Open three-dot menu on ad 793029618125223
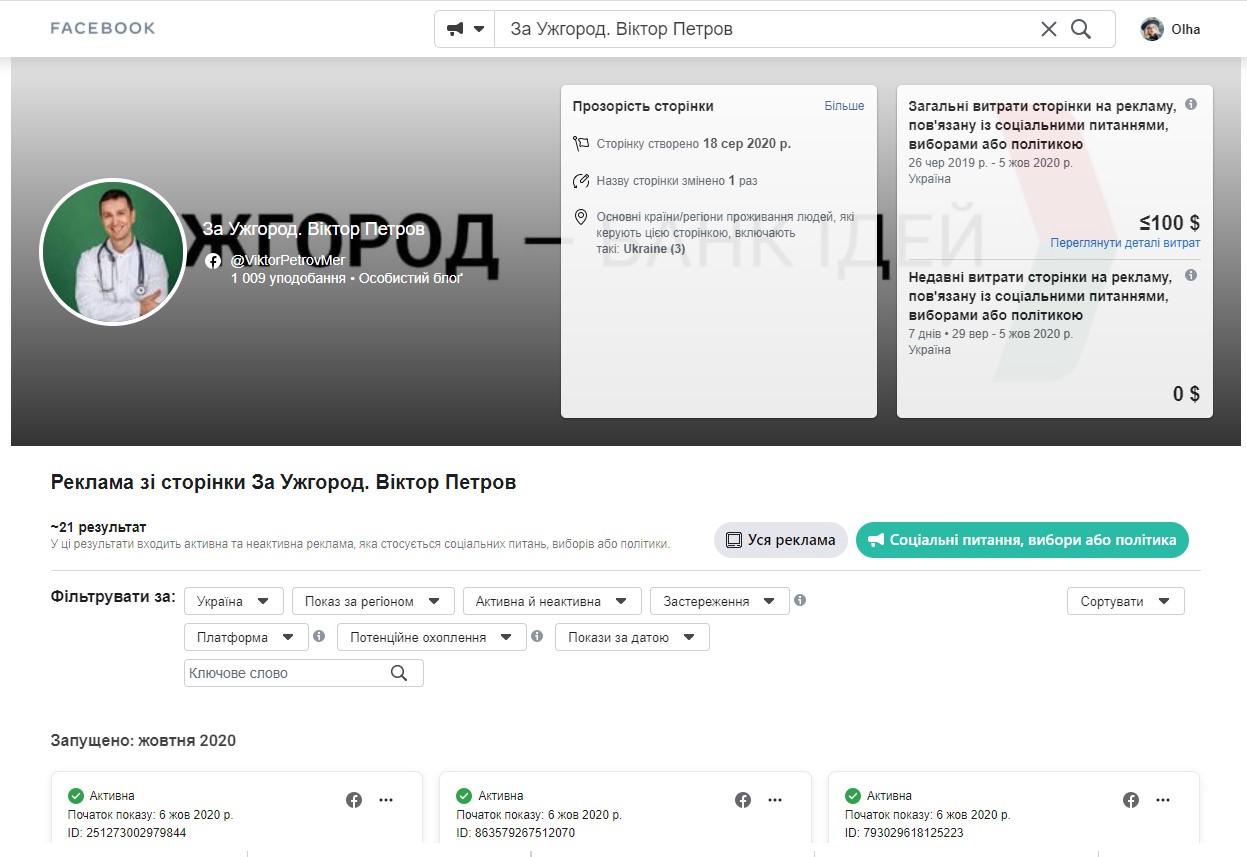The image size is (1247, 857). click(x=1163, y=800)
